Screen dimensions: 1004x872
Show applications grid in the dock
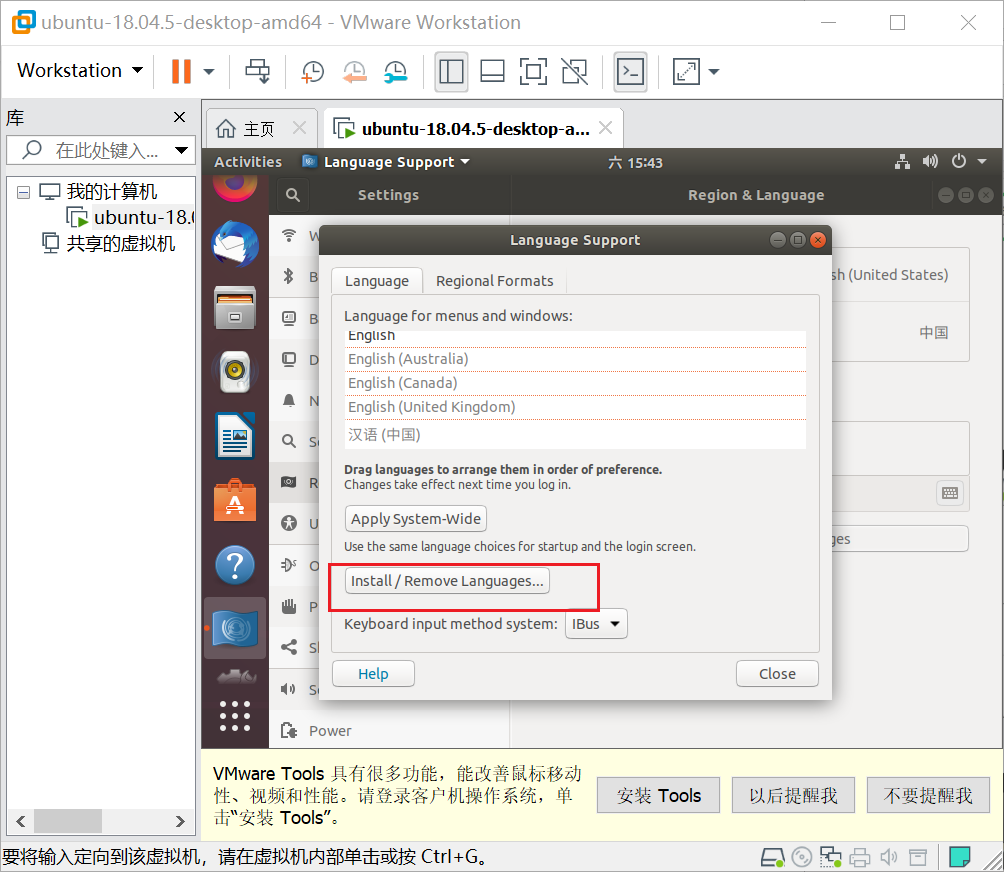point(235,715)
